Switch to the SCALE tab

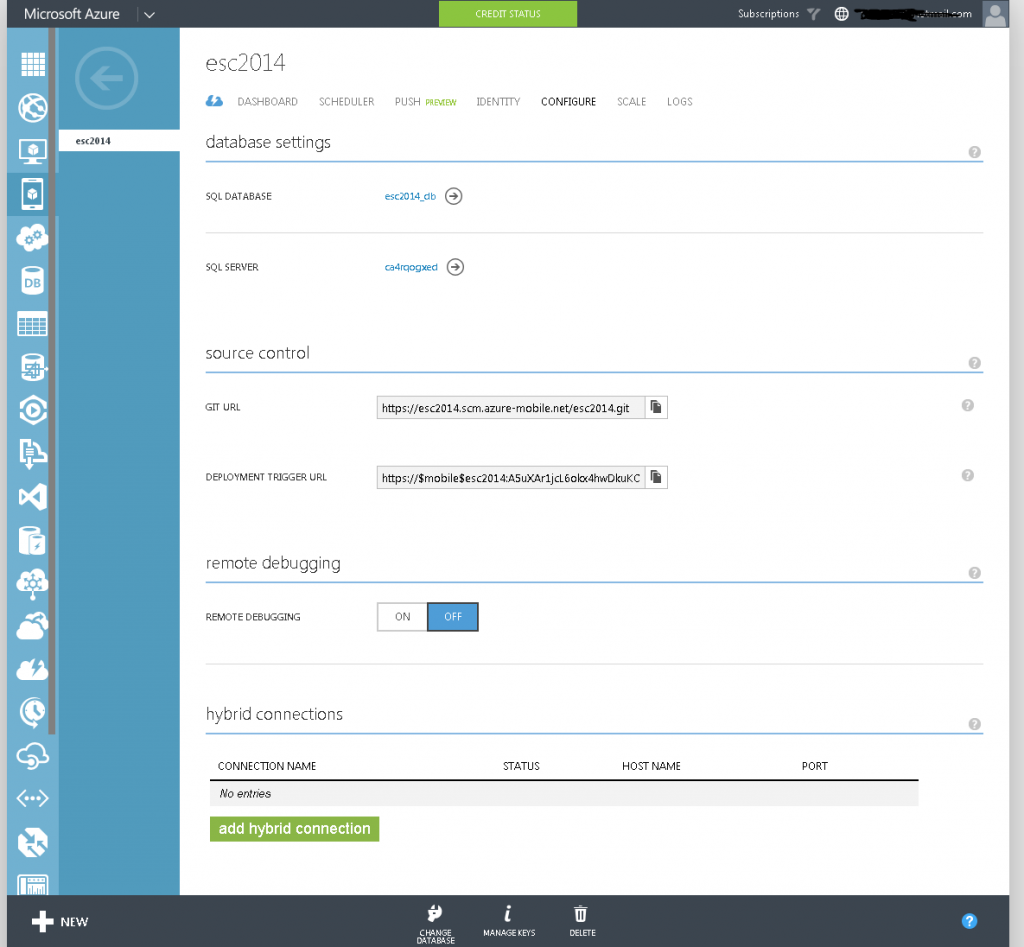(631, 101)
